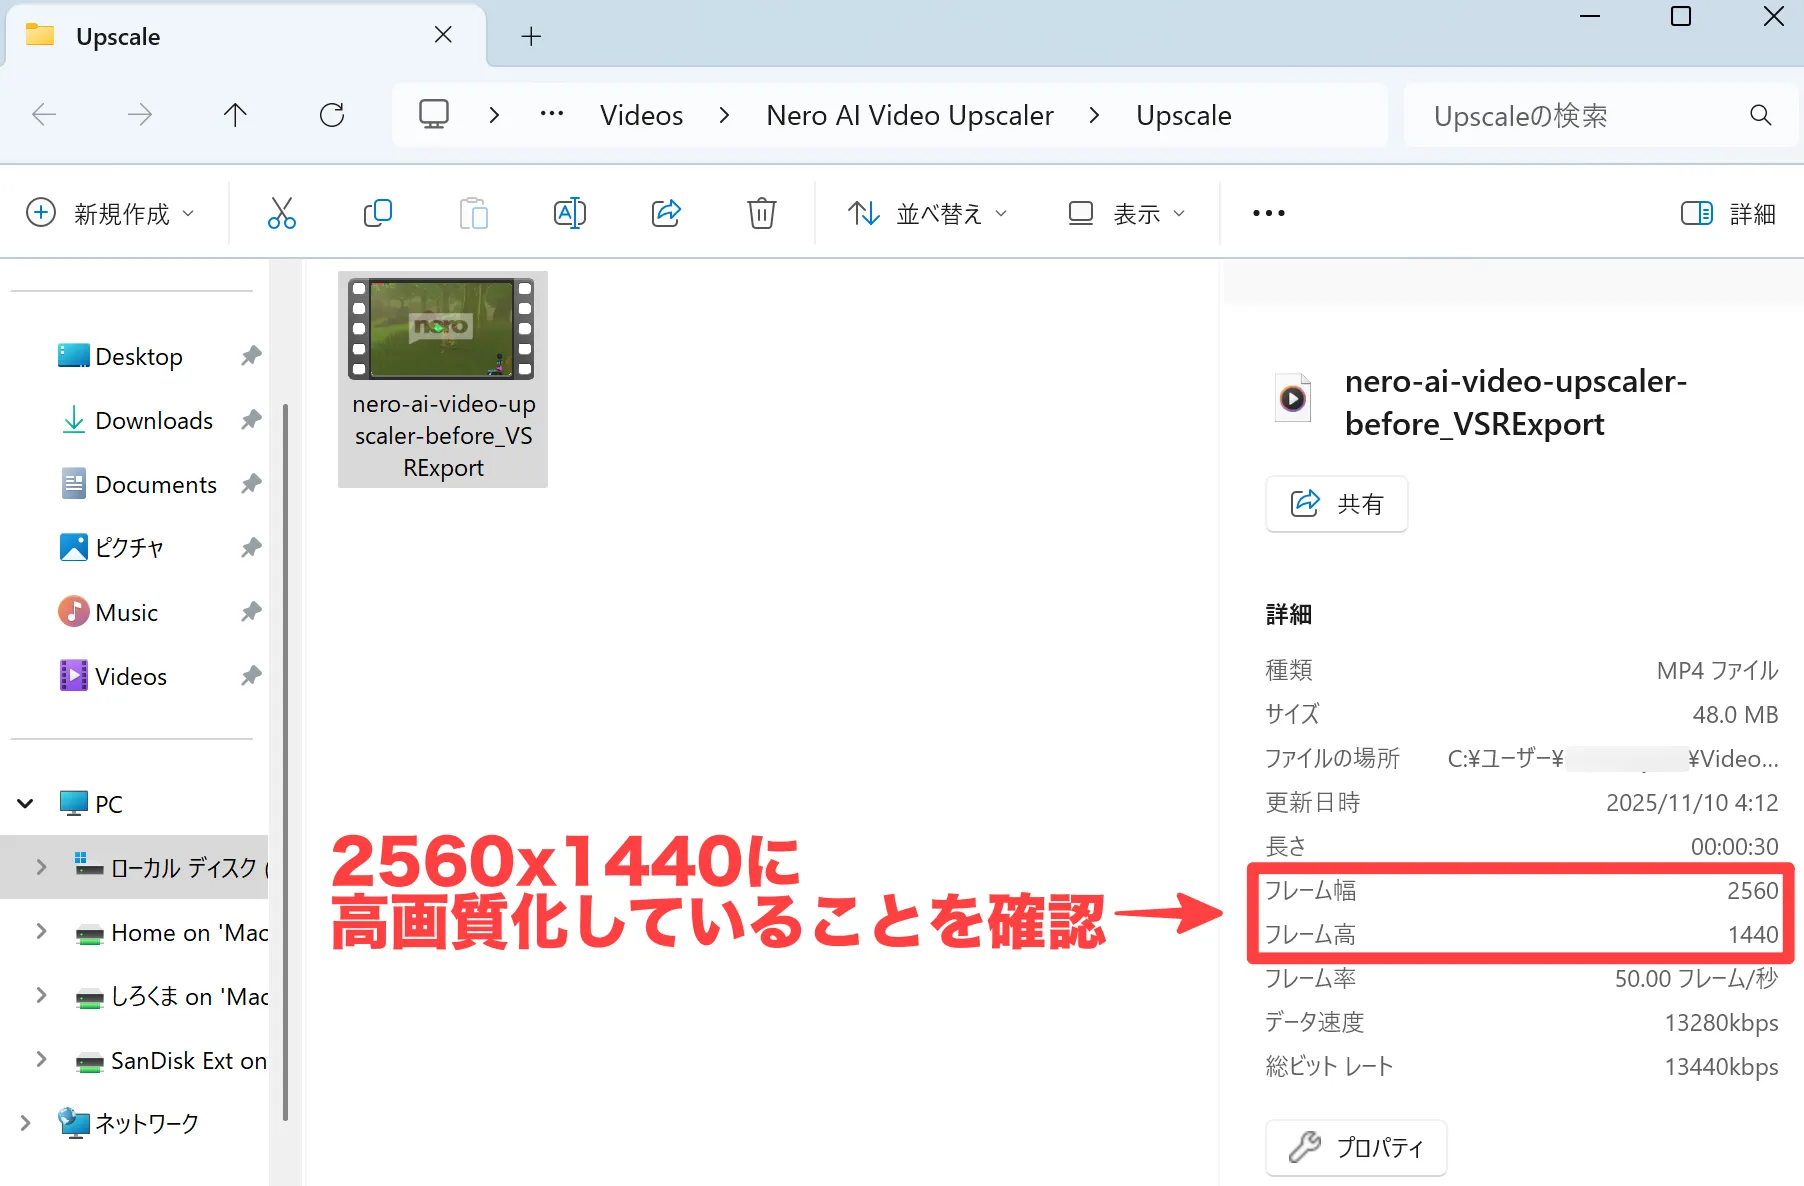The height and width of the screenshot is (1186, 1804).
Task: Click the Delete trash icon
Action: pyautogui.click(x=761, y=212)
